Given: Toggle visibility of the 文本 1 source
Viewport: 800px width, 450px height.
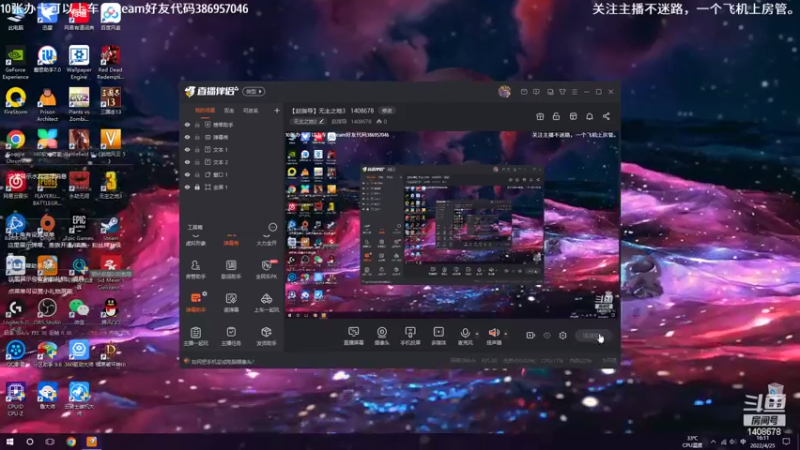Looking at the screenshot, I should coord(187,149).
